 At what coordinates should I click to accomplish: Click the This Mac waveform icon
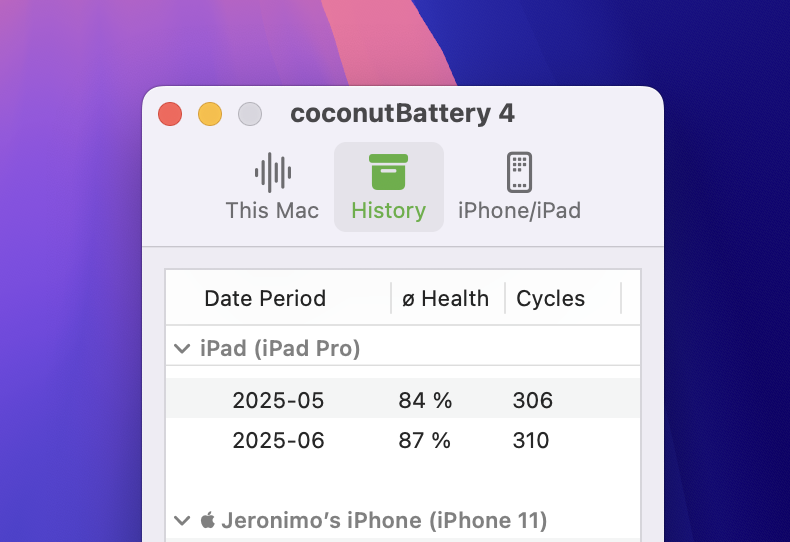pos(272,172)
